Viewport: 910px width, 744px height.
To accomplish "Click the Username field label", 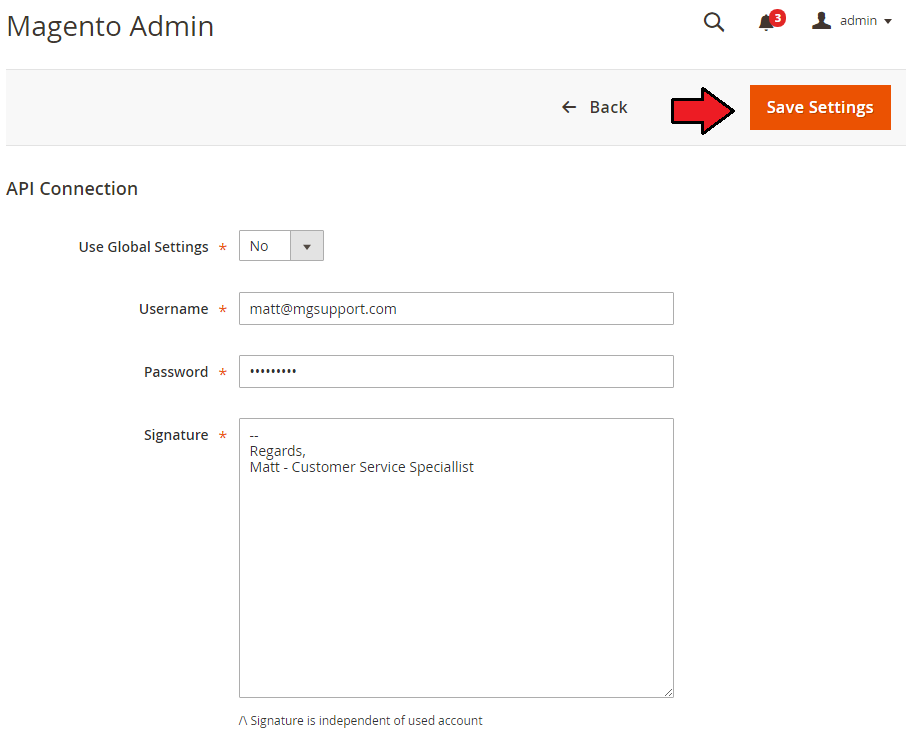I will tap(174, 309).
